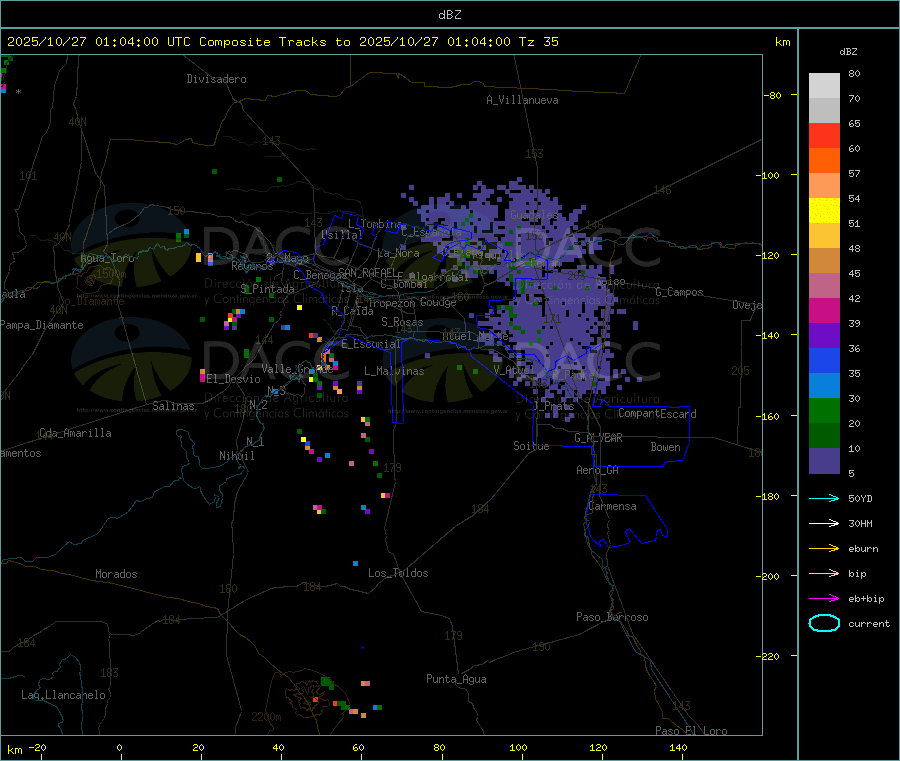Select the pink bip arrow in legend
Viewport: 900px width, 761px height.
(823, 573)
